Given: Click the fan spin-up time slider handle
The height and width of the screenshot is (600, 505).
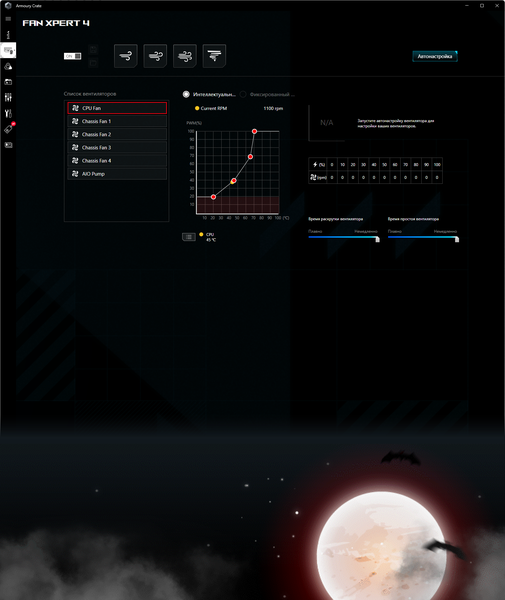Looking at the screenshot, I should (377, 240).
